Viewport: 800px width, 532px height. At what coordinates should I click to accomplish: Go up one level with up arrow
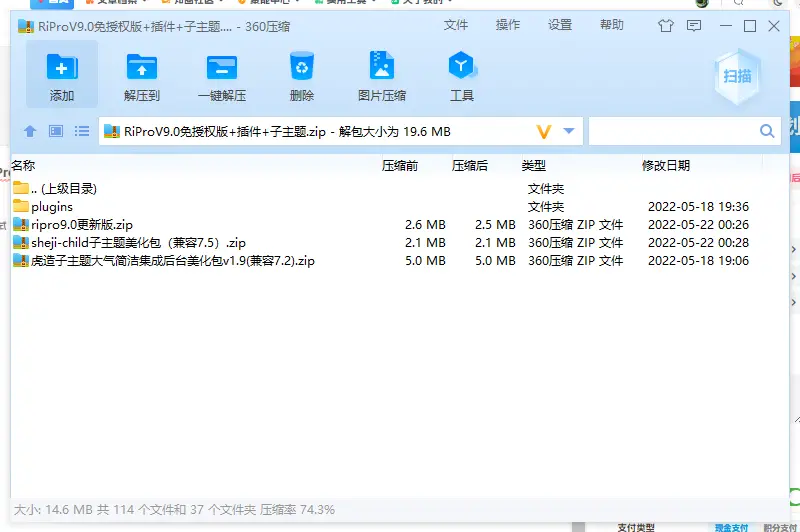30,131
